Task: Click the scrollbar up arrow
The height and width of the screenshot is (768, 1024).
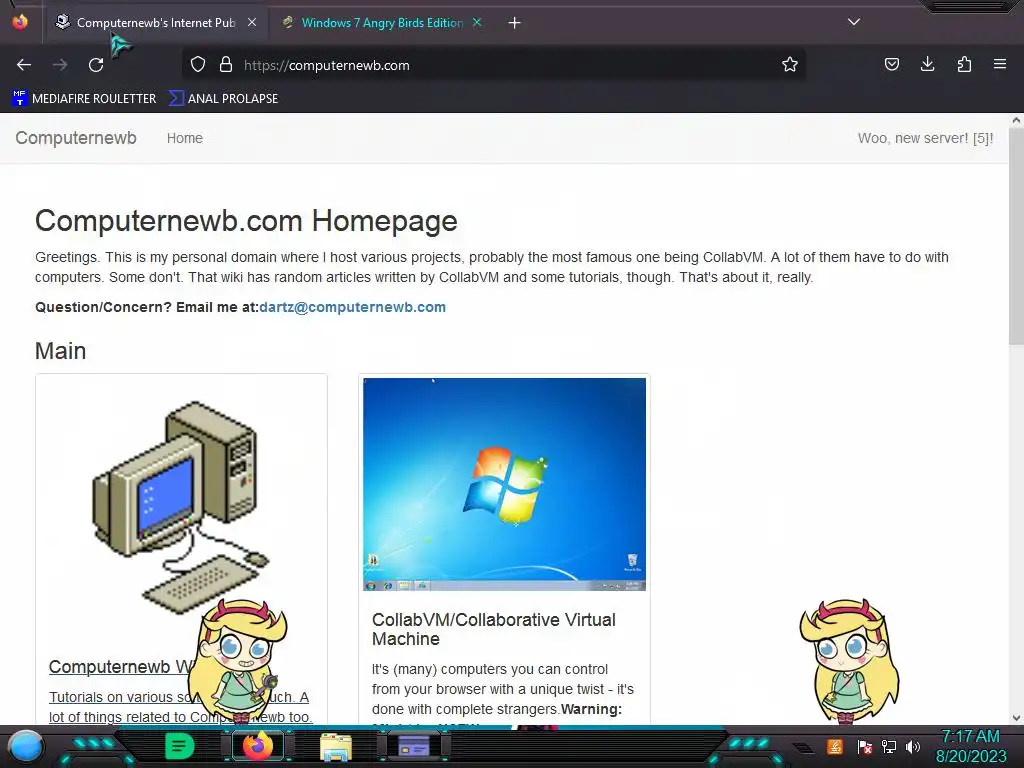Action: [1016, 120]
